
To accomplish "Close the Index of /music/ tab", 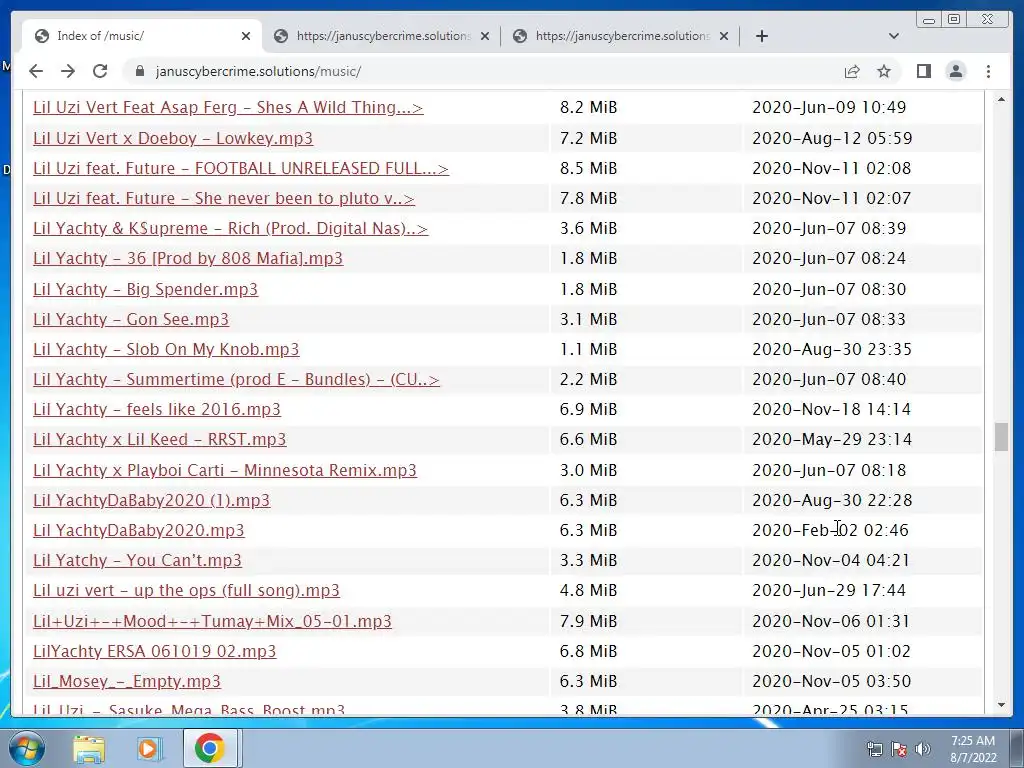I will [x=246, y=36].
